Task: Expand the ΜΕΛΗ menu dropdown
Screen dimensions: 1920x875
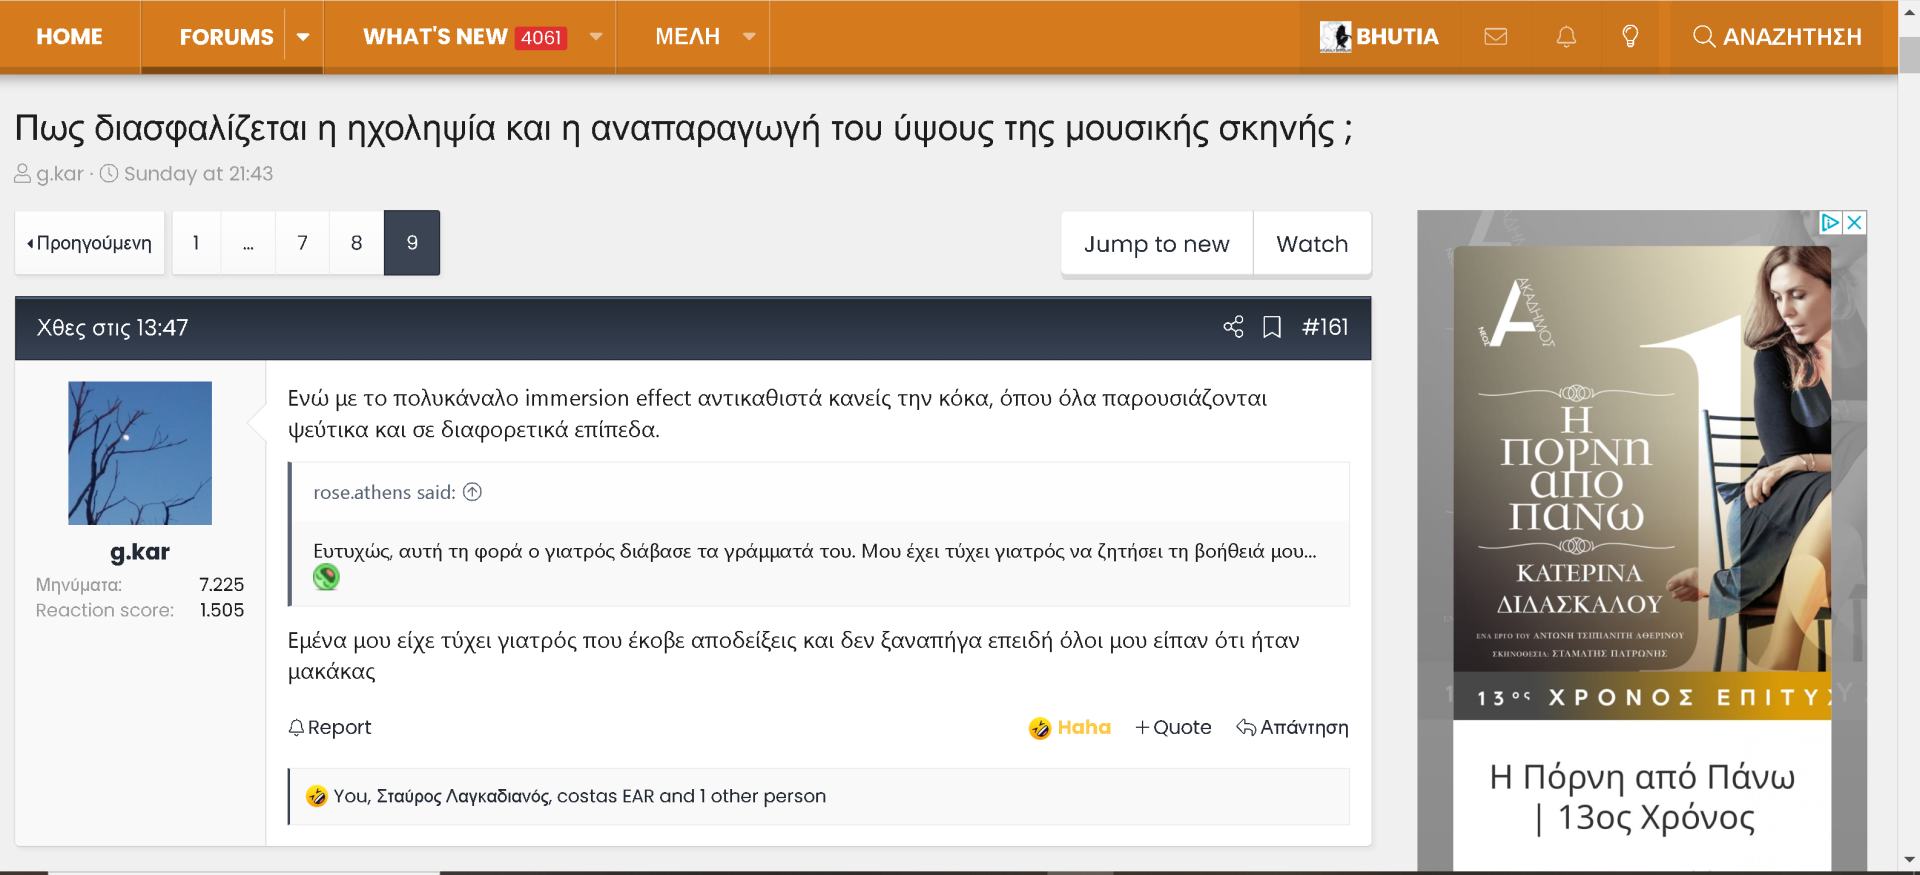Action: point(749,37)
